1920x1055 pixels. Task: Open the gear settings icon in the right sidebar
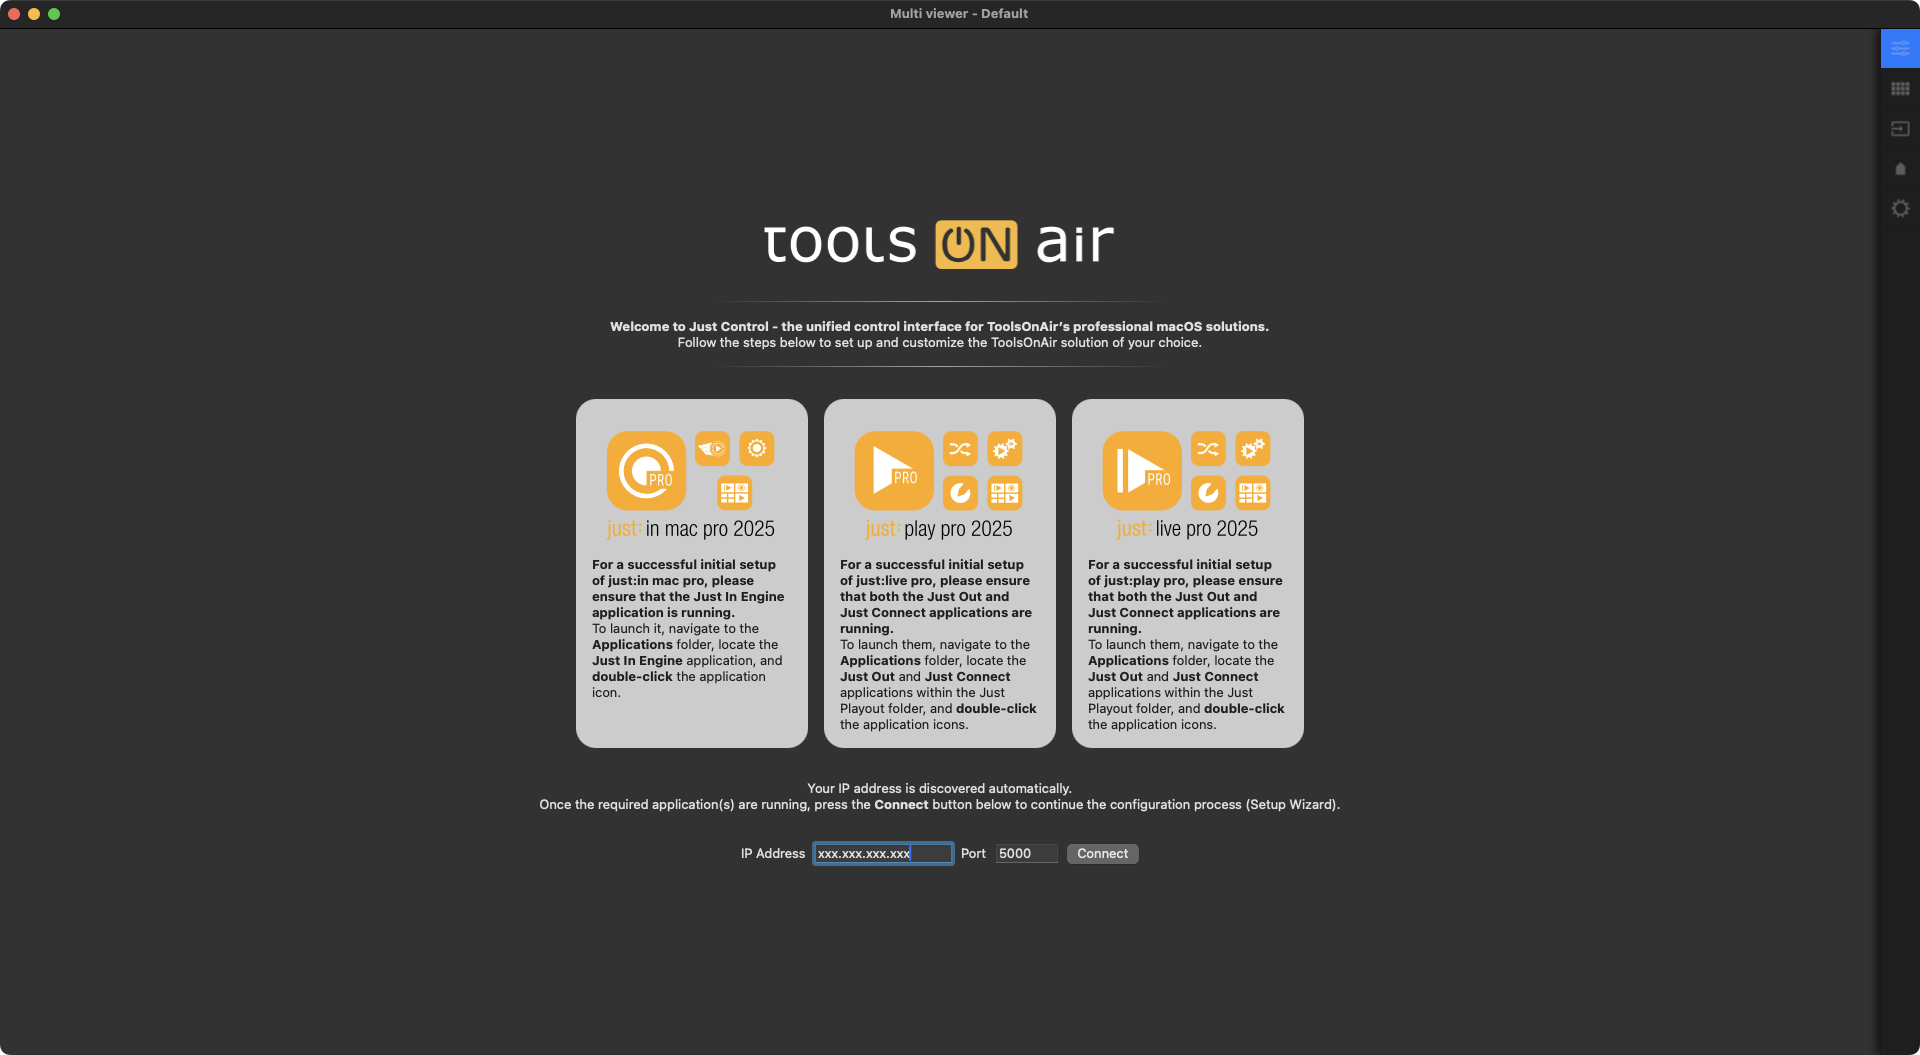pyautogui.click(x=1900, y=208)
